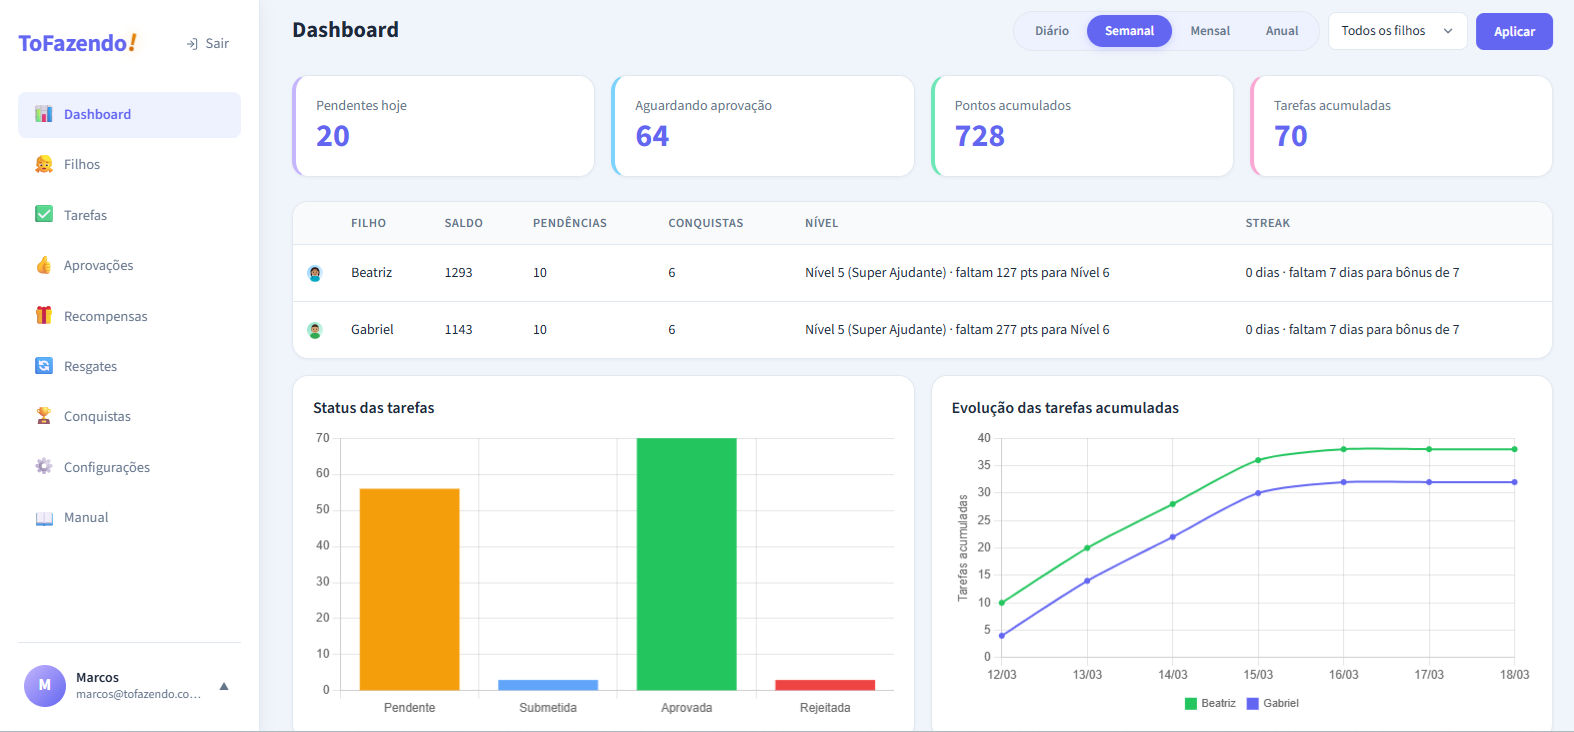Image resolution: width=1574 pixels, height=732 pixels.
Task: Click the open book Manual icon
Action: coord(44,517)
